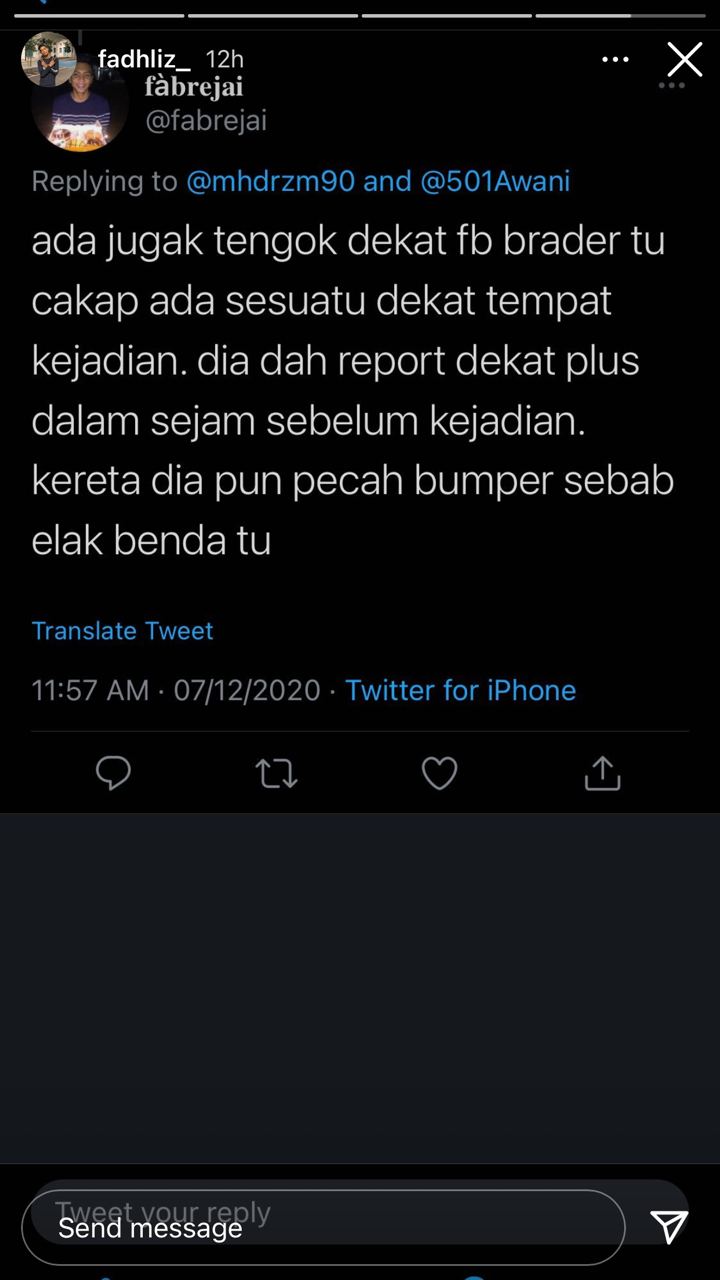Tap the retweet arrows icon
This screenshot has height=1280, width=720.
click(276, 774)
